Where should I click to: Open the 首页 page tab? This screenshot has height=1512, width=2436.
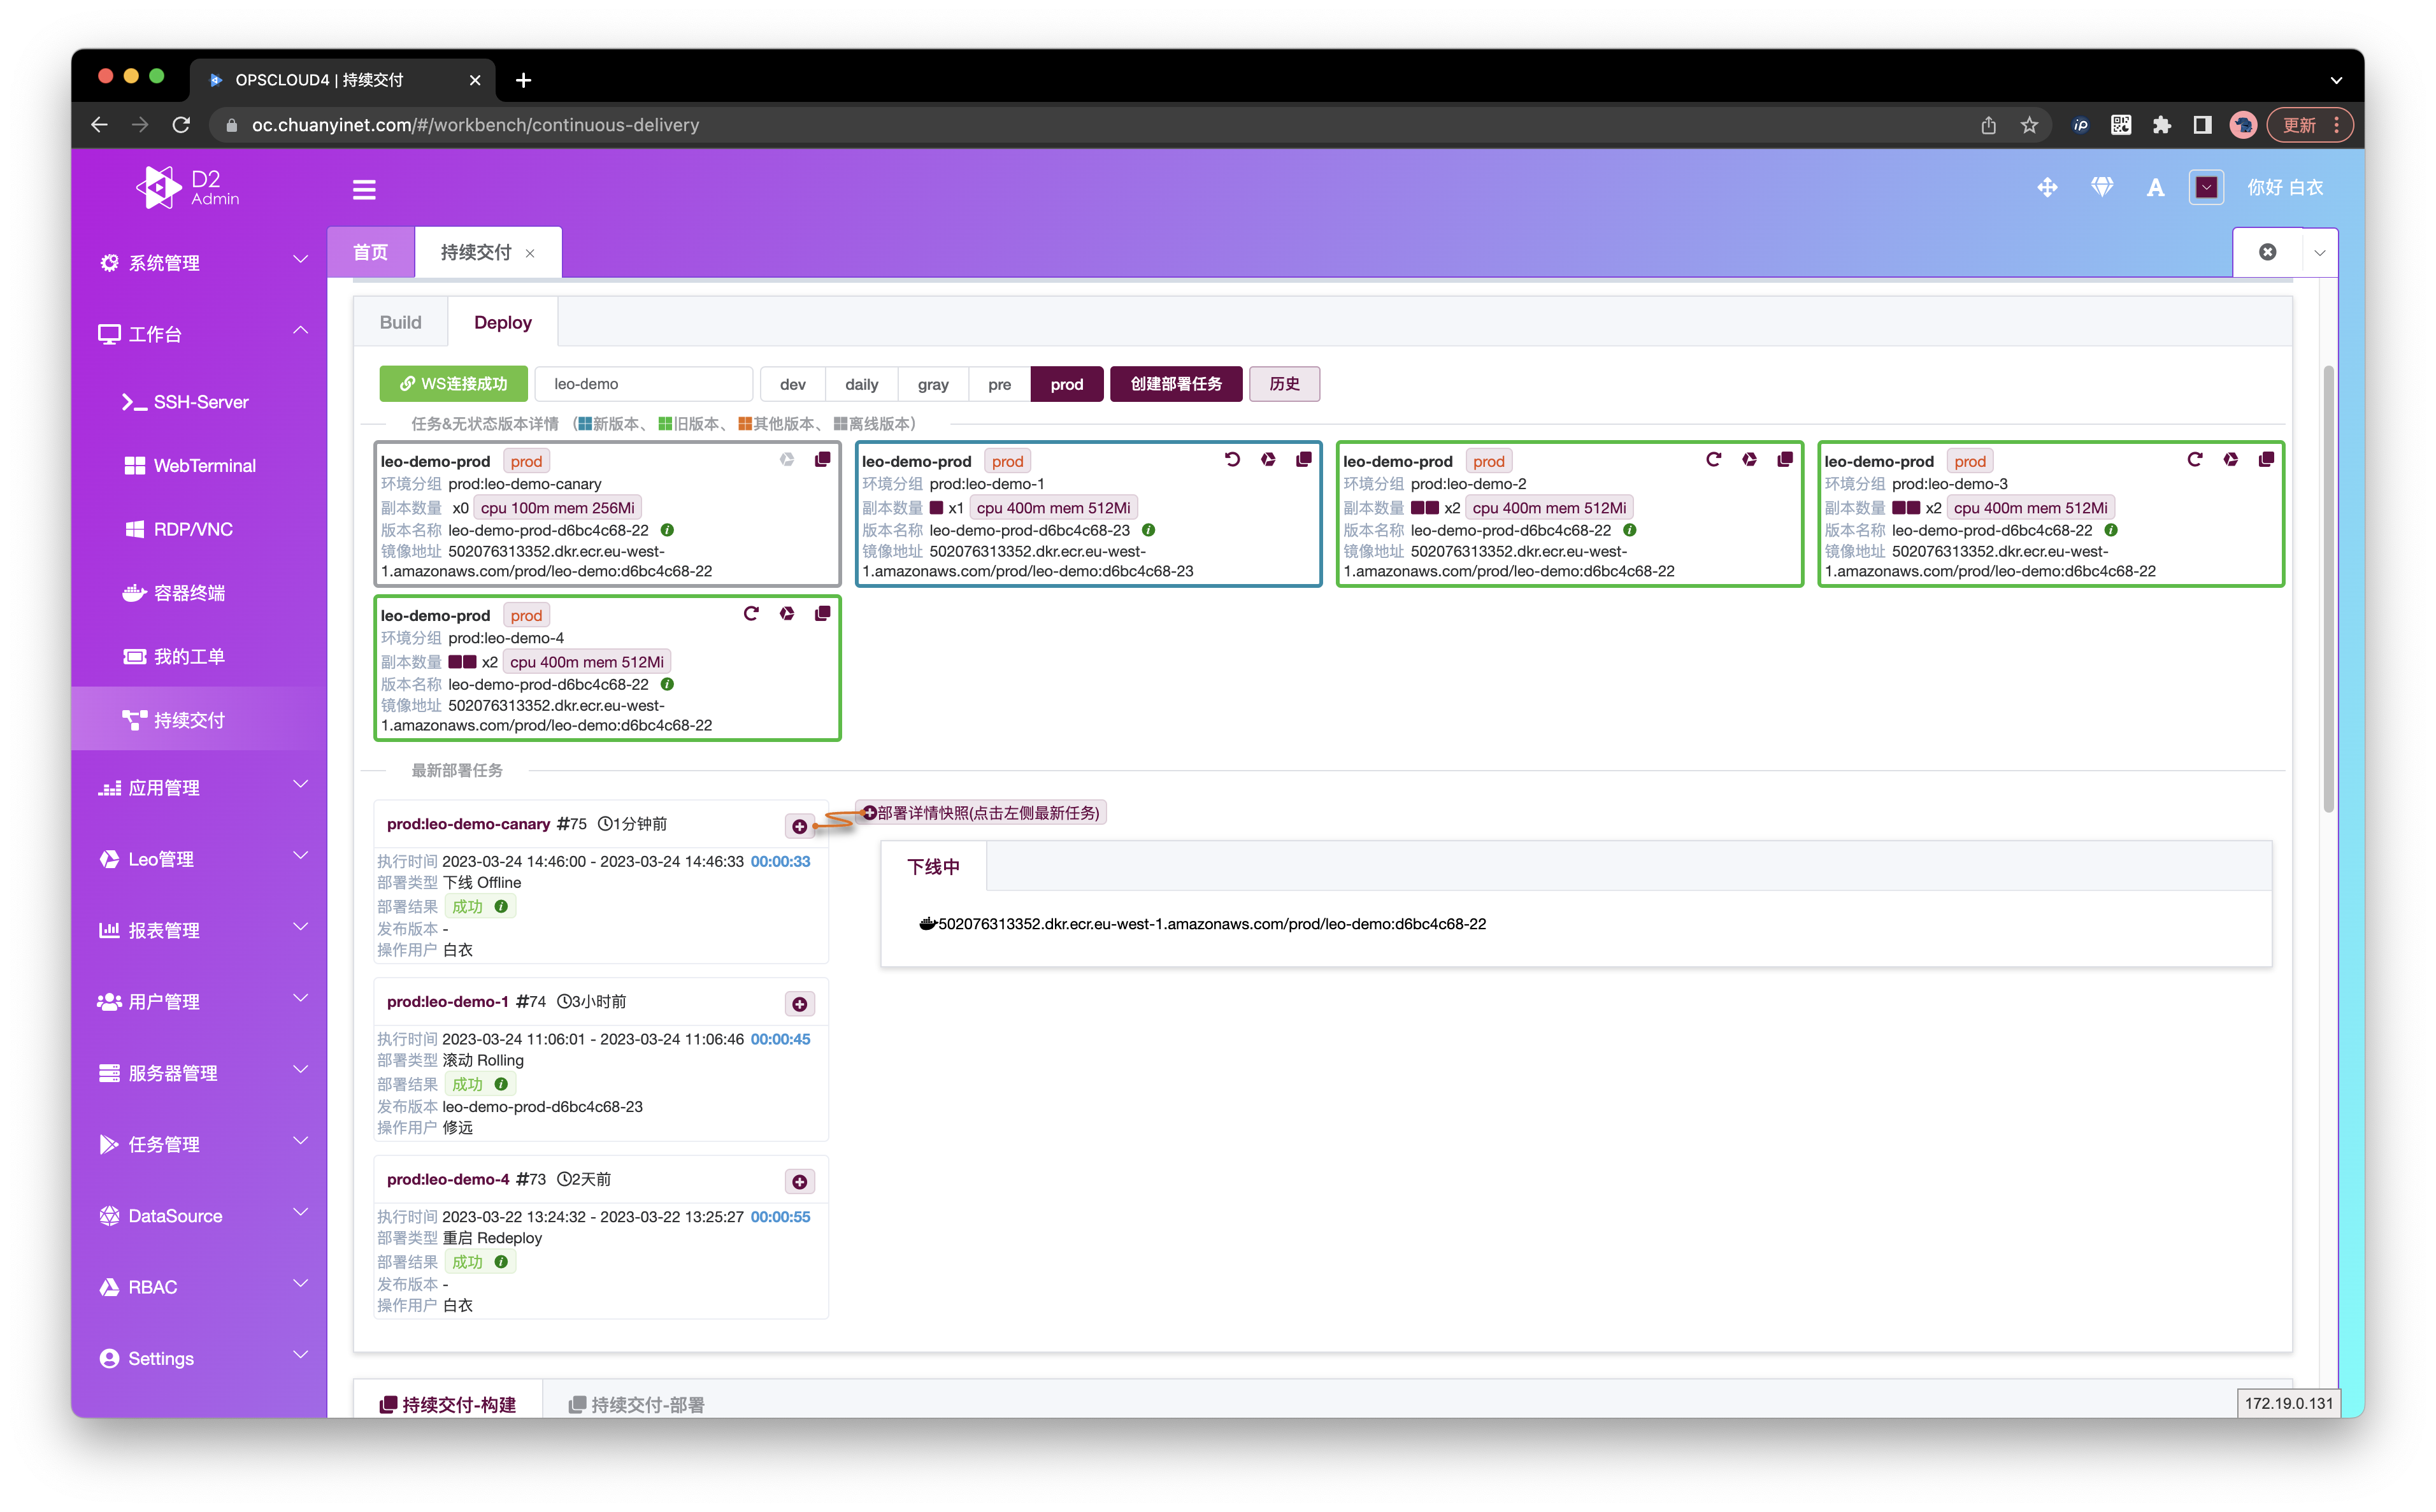tap(370, 252)
